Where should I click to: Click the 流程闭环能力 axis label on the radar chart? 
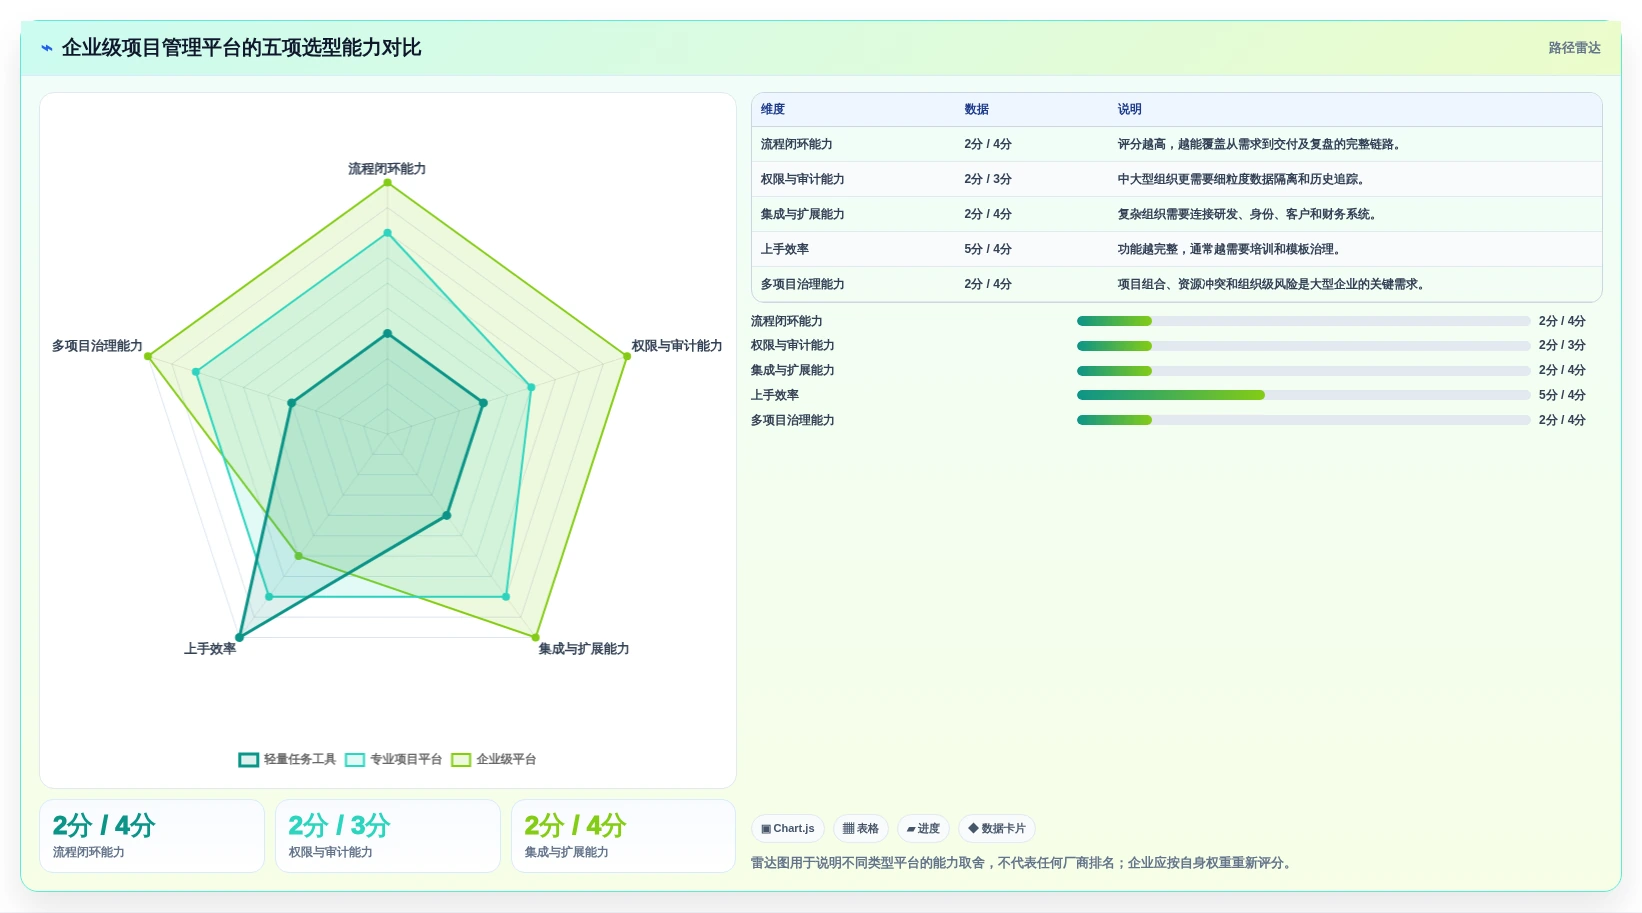click(x=387, y=169)
